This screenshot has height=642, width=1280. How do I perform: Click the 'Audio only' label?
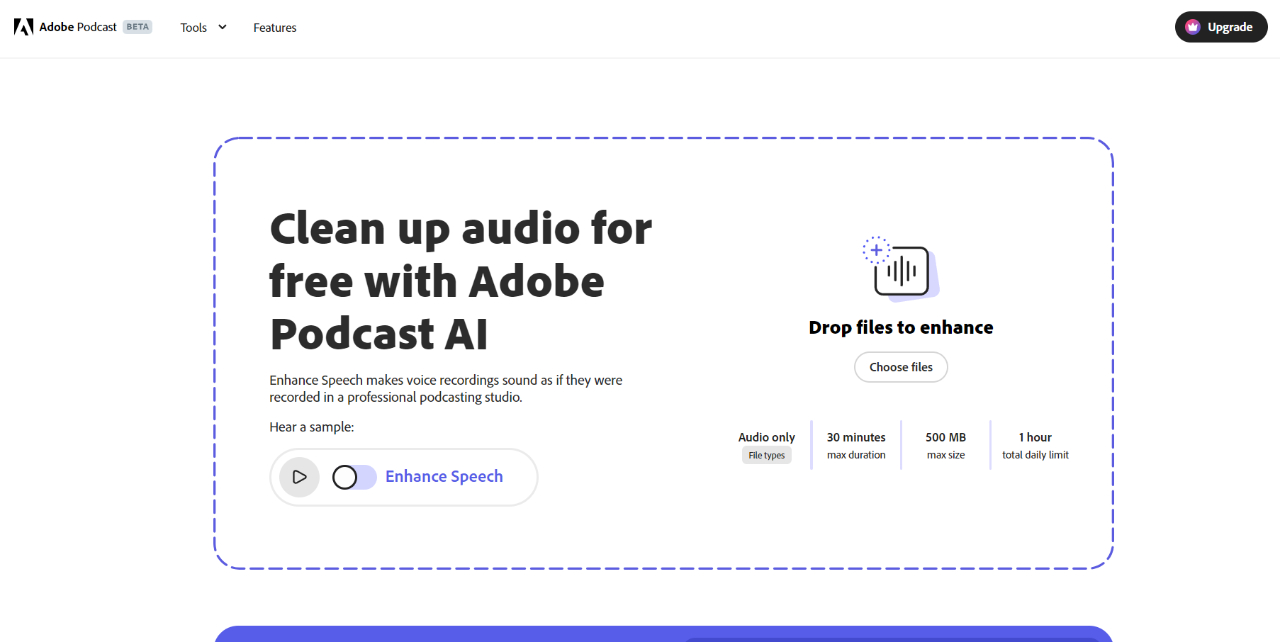pyautogui.click(x=767, y=437)
